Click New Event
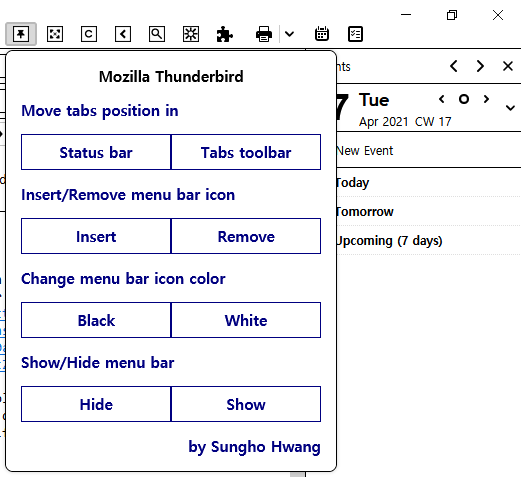 [365, 151]
